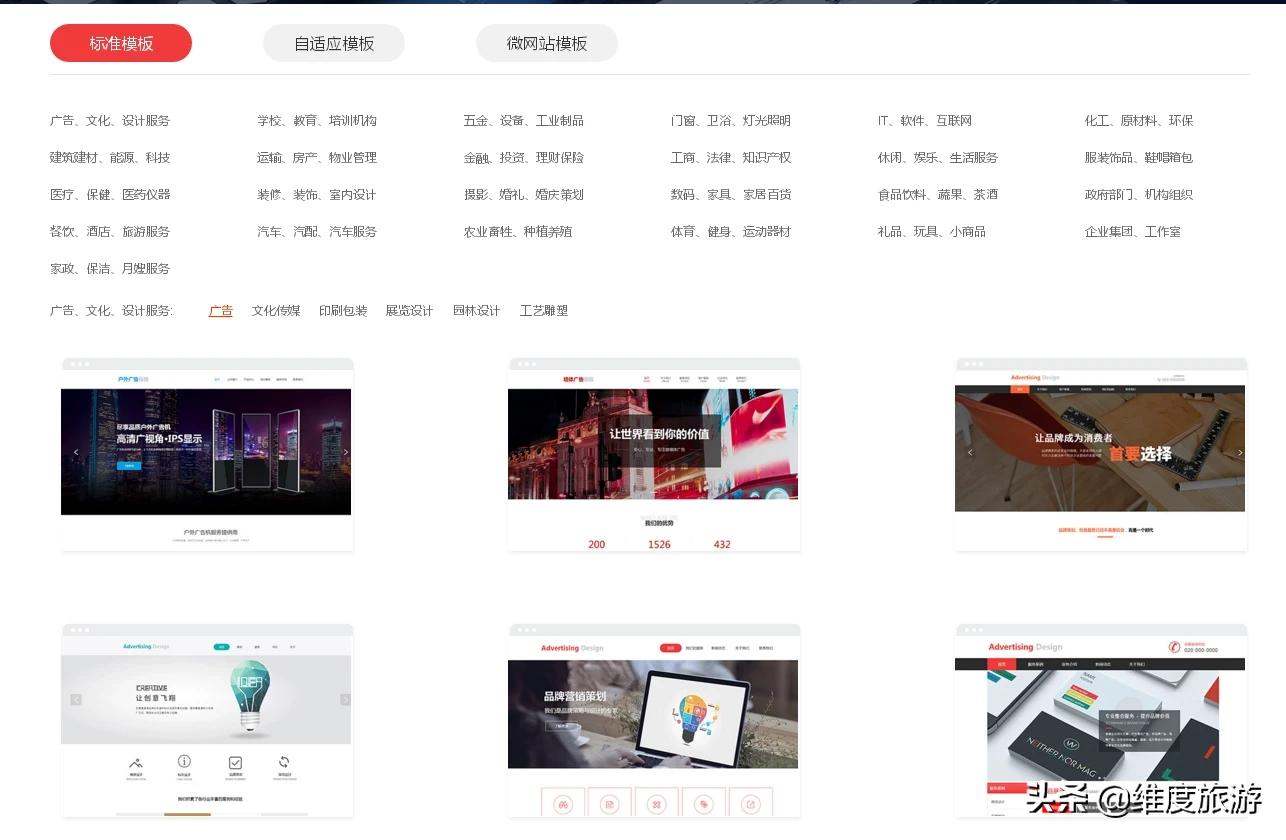Open the 金融、投资、理财保险 category

(x=523, y=158)
